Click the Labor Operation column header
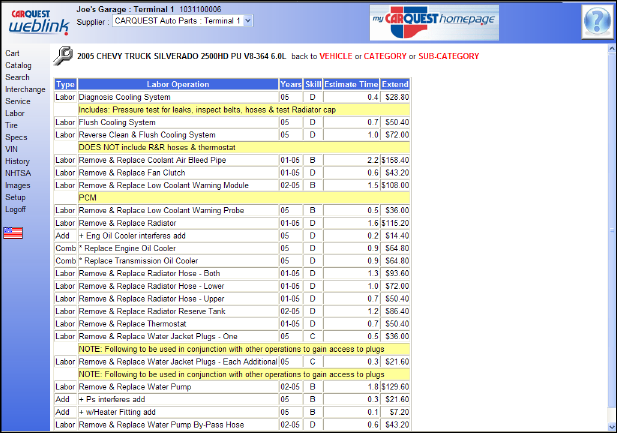 (x=178, y=84)
